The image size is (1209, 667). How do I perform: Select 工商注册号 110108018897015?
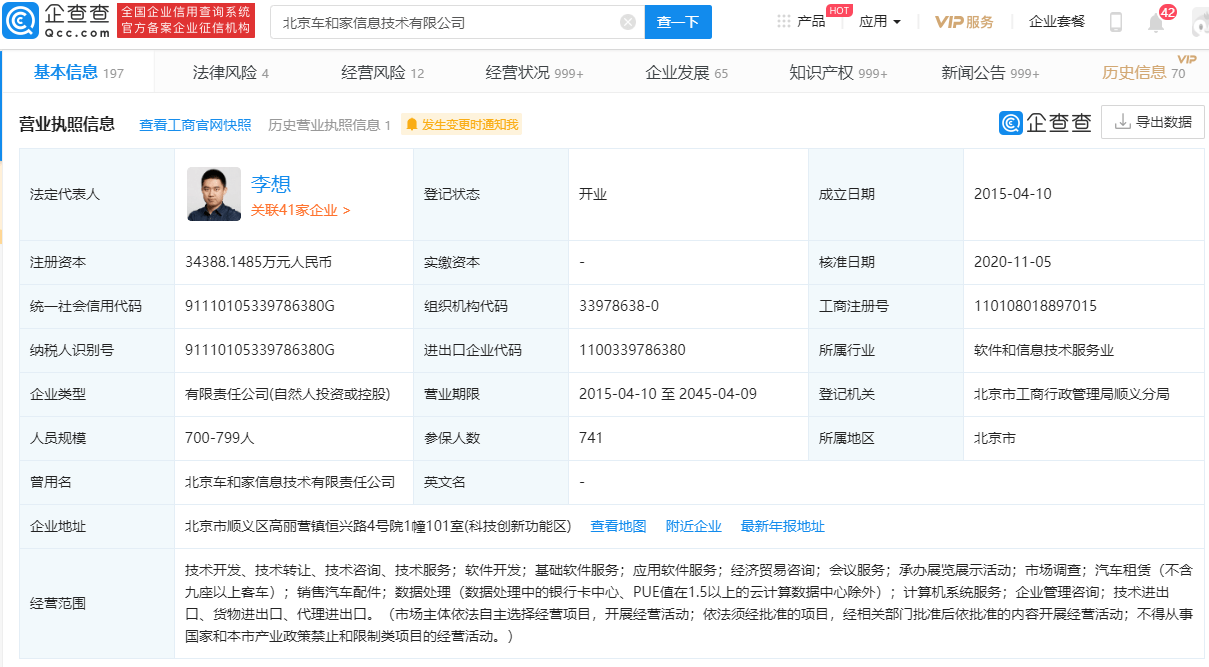(1035, 306)
